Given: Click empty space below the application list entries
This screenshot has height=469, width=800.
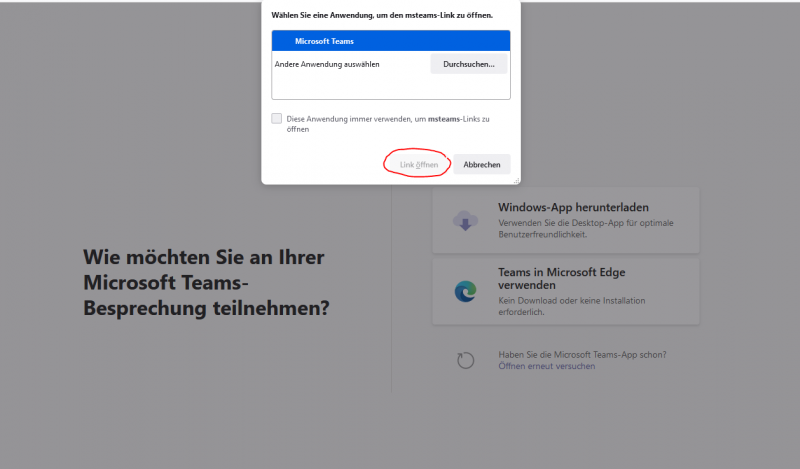Looking at the screenshot, I should click(x=390, y=87).
